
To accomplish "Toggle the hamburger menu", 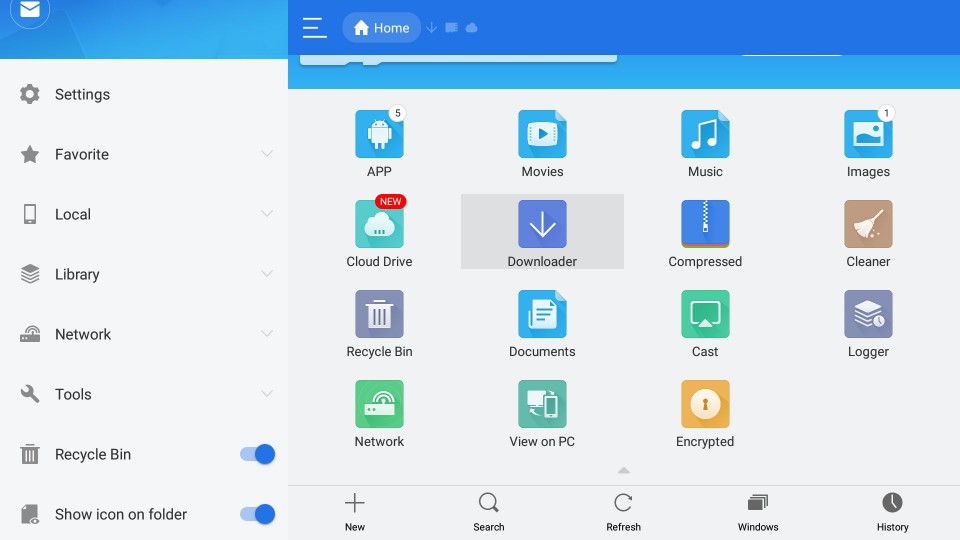I will coord(314,28).
